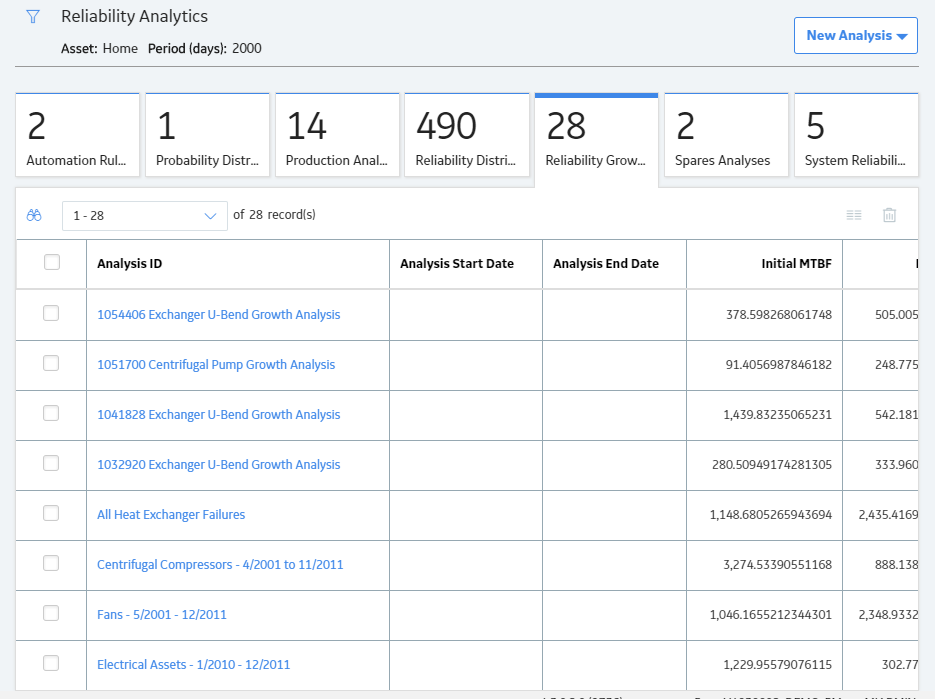Open the Reliability Distribution tab showing 490

pos(467,135)
